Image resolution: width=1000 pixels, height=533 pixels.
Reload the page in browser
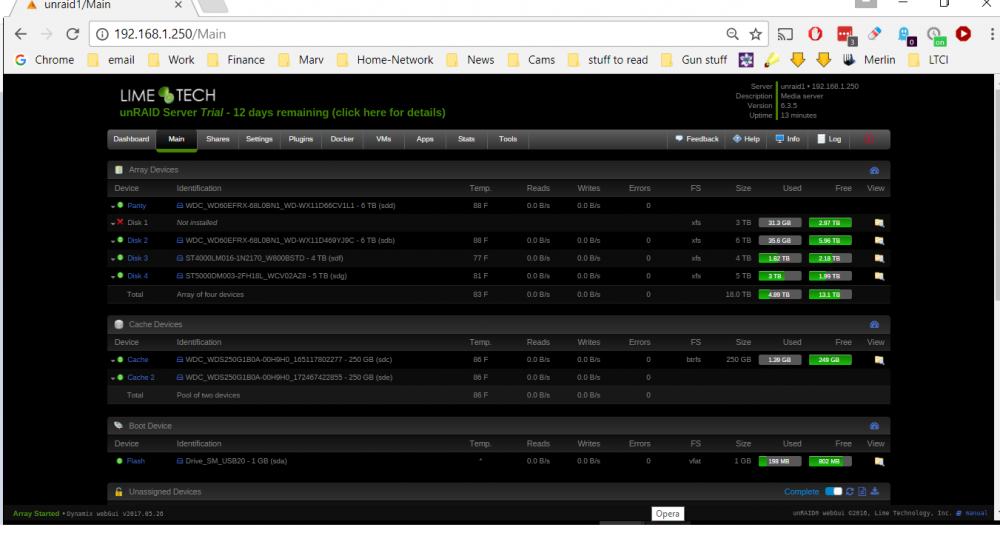(72, 34)
